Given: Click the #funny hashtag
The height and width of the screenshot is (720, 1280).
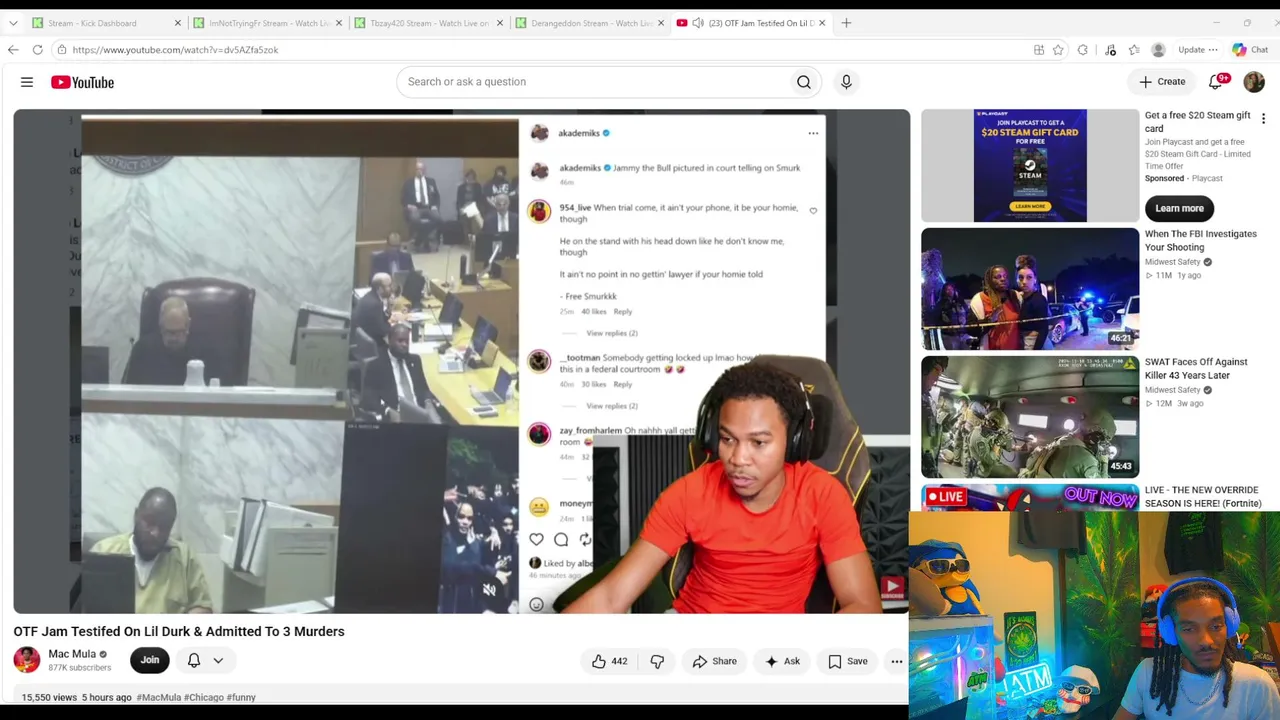Looking at the screenshot, I should tap(241, 697).
